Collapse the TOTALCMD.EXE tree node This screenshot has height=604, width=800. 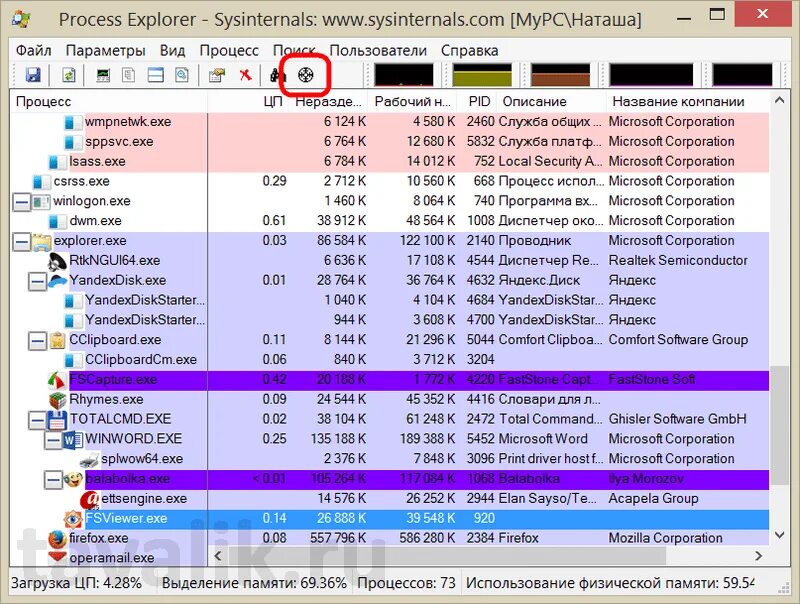(x=37, y=420)
